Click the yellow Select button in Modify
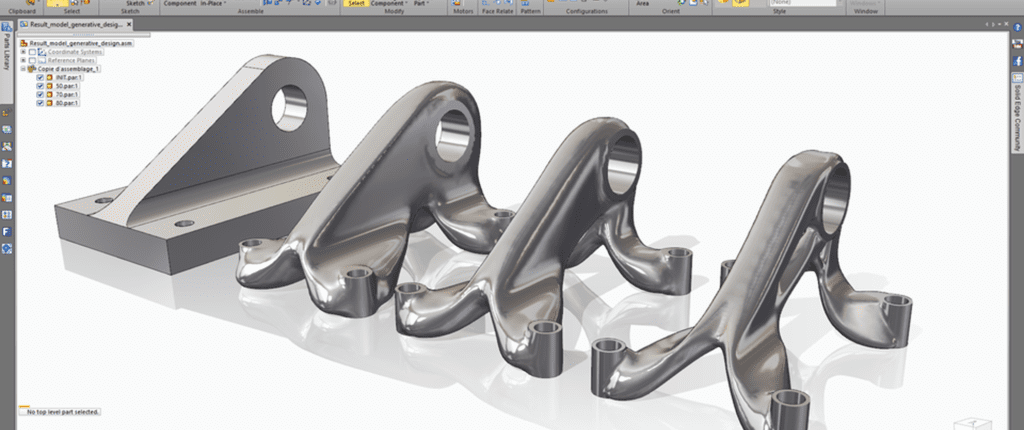1024x430 pixels. 357,3
